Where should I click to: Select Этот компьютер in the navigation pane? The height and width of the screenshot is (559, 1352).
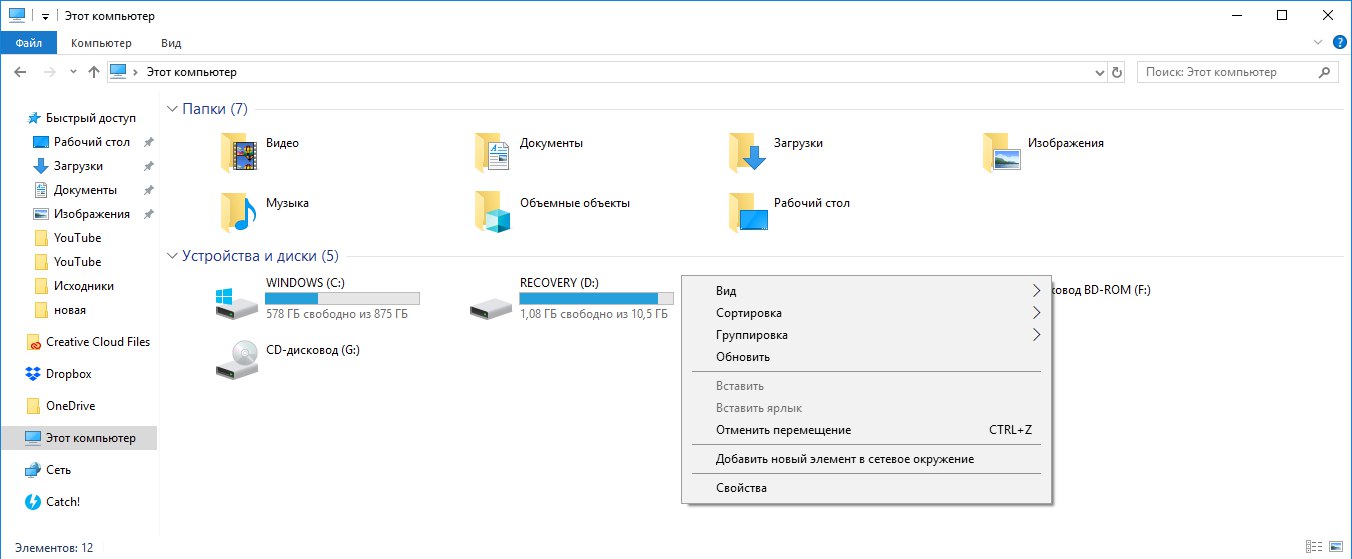coord(80,438)
